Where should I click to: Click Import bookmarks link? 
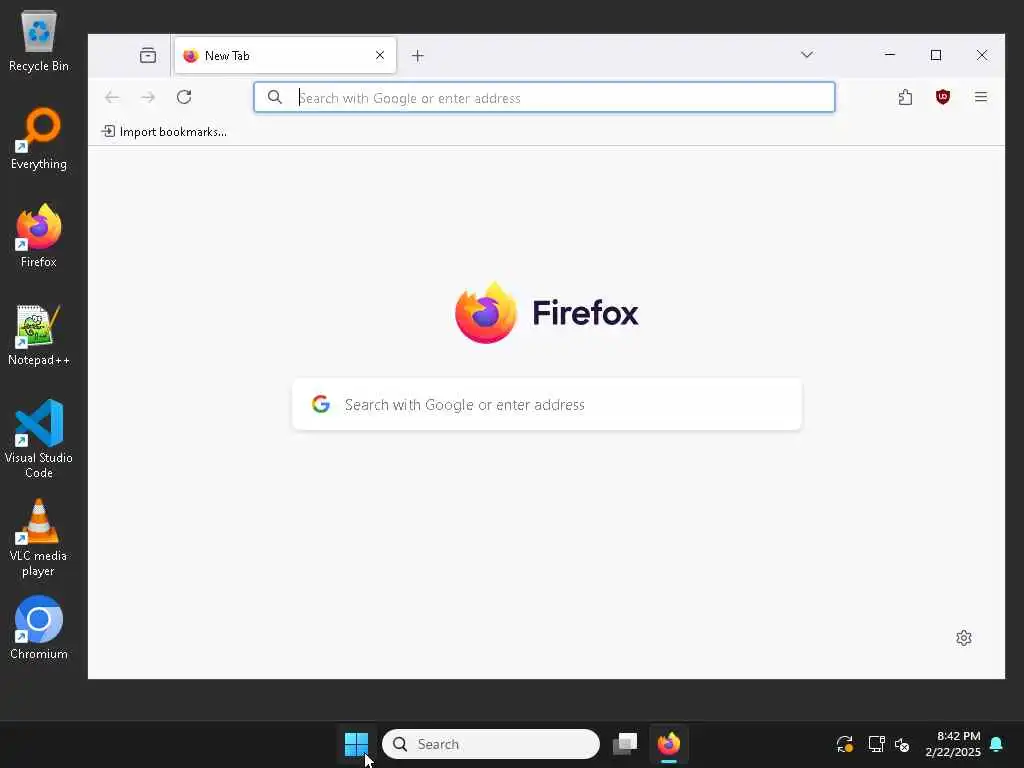[164, 132]
